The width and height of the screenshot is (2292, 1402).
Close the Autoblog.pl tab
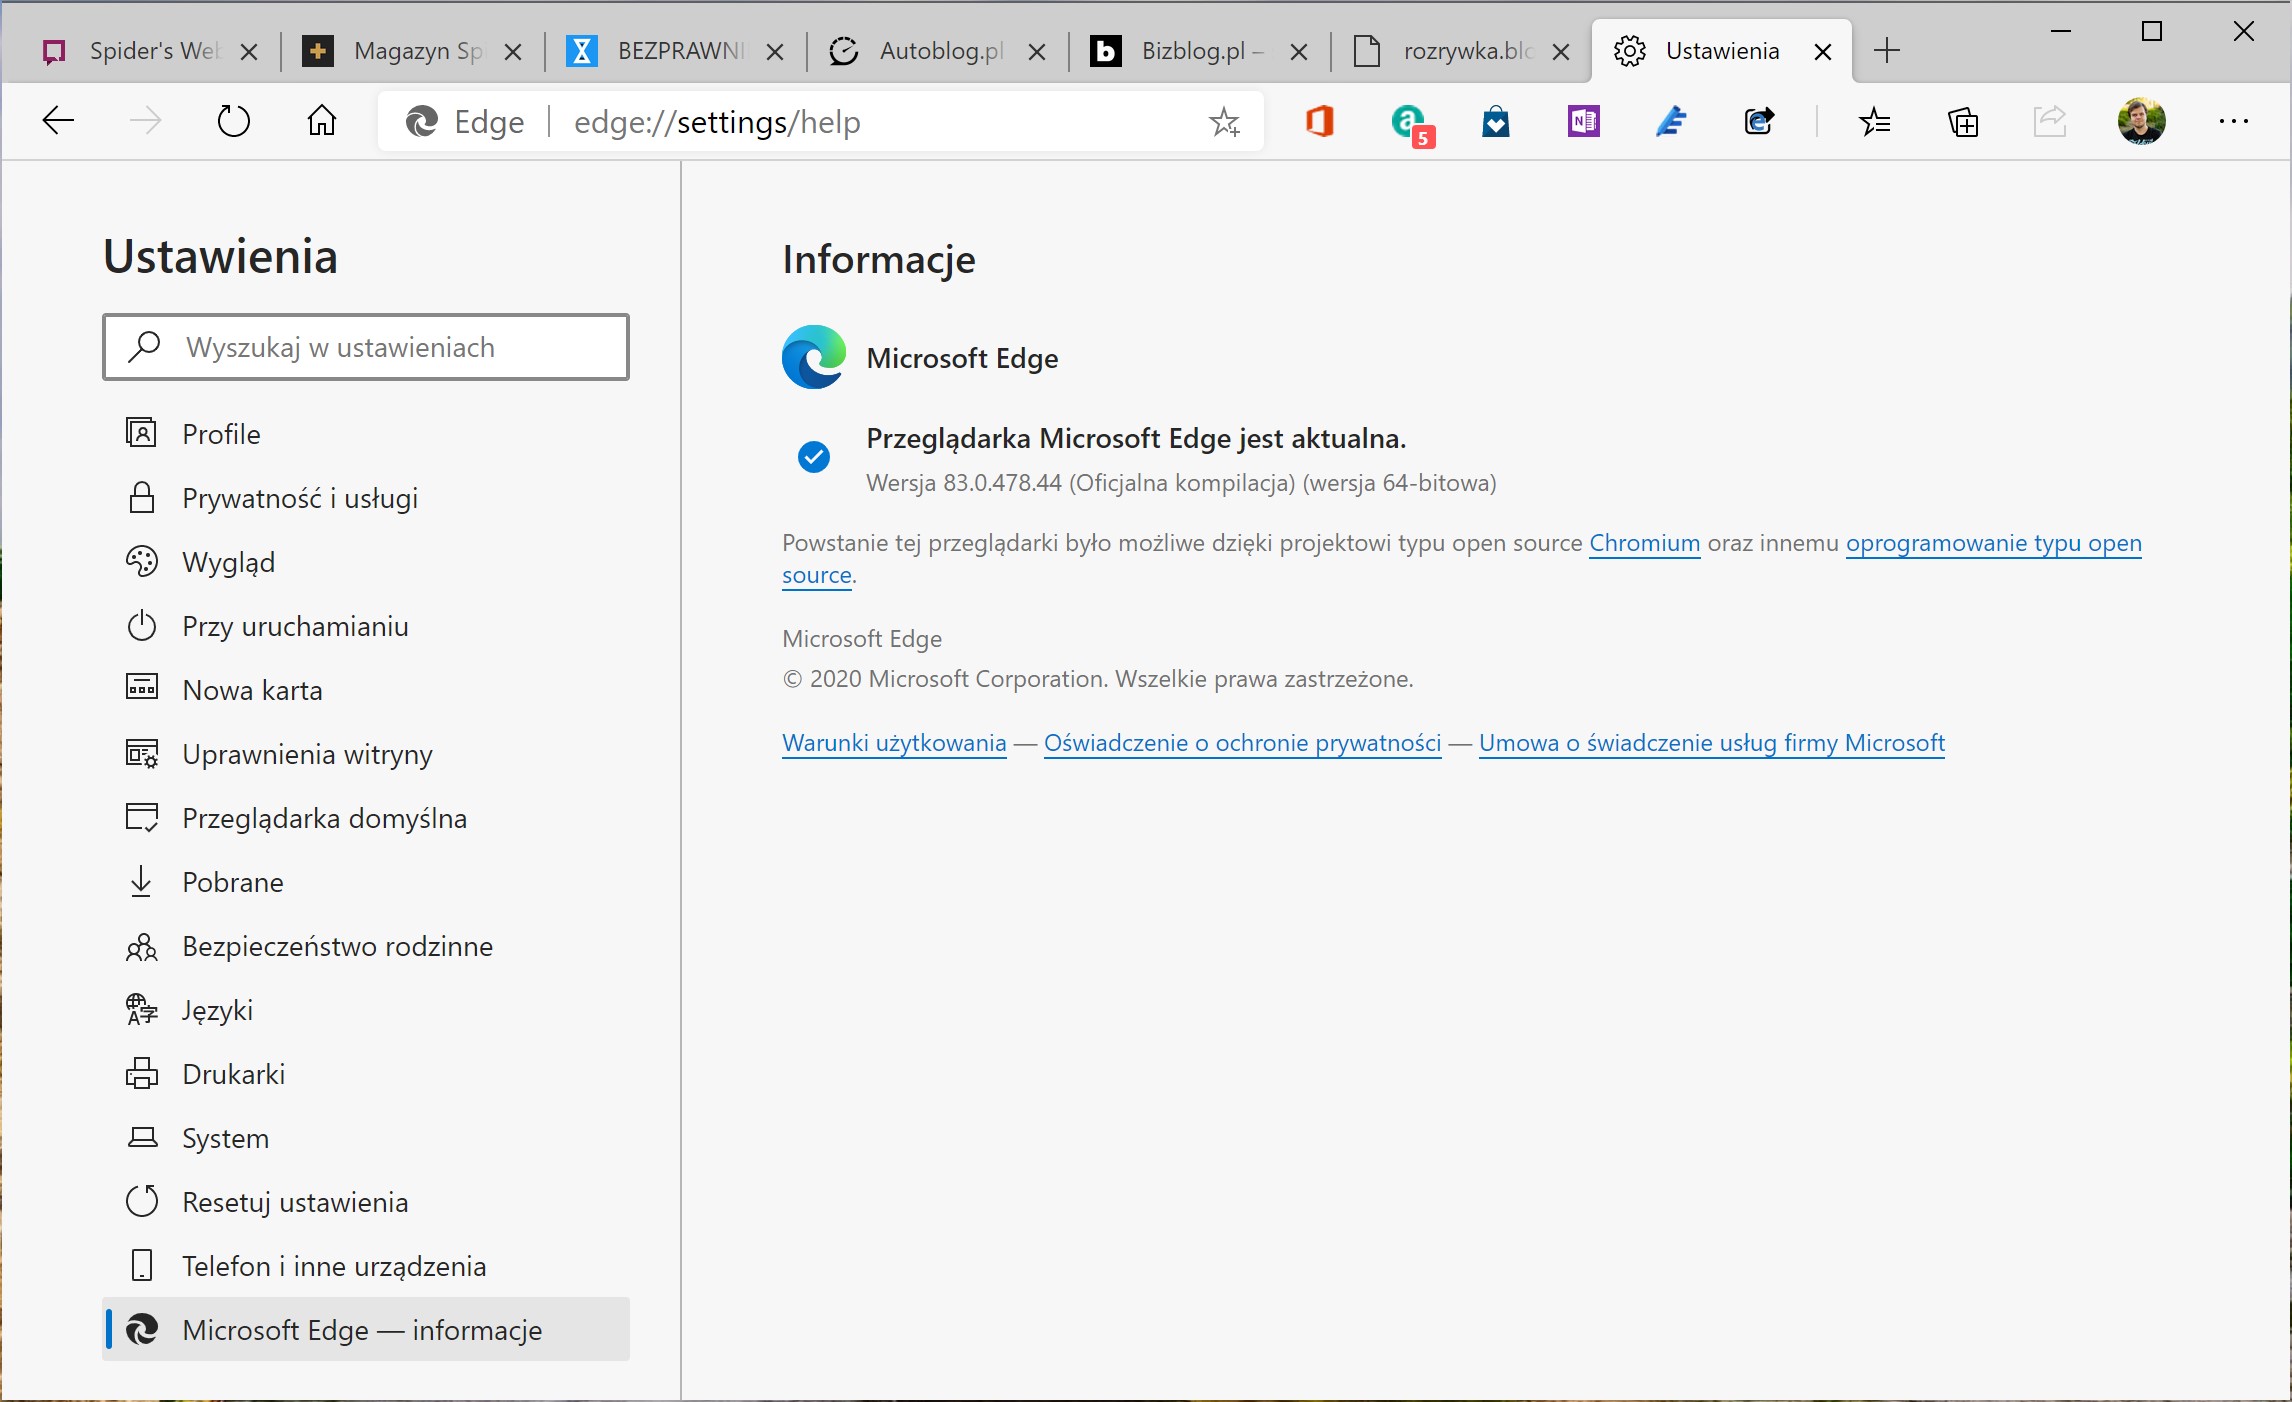pos(1037,52)
